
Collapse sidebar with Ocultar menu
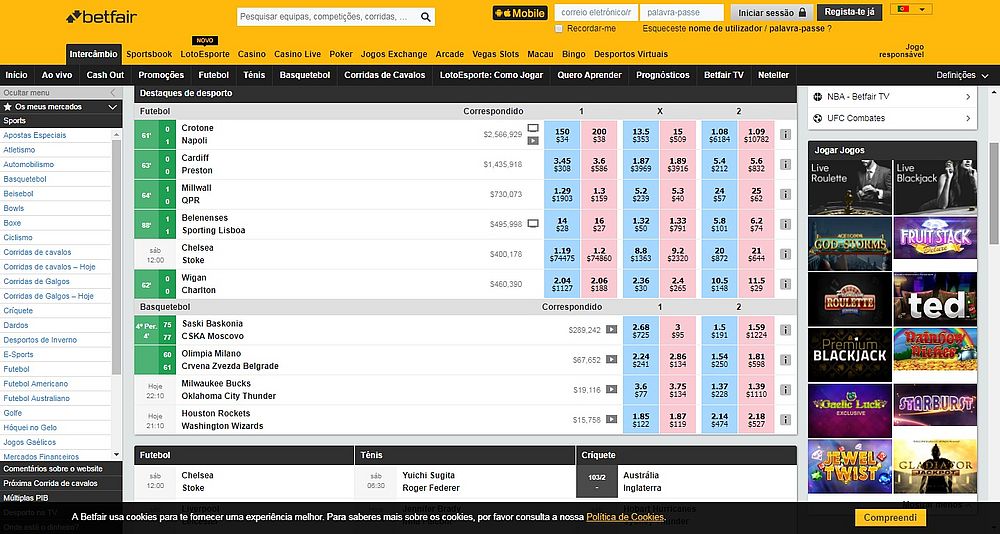(61, 93)
